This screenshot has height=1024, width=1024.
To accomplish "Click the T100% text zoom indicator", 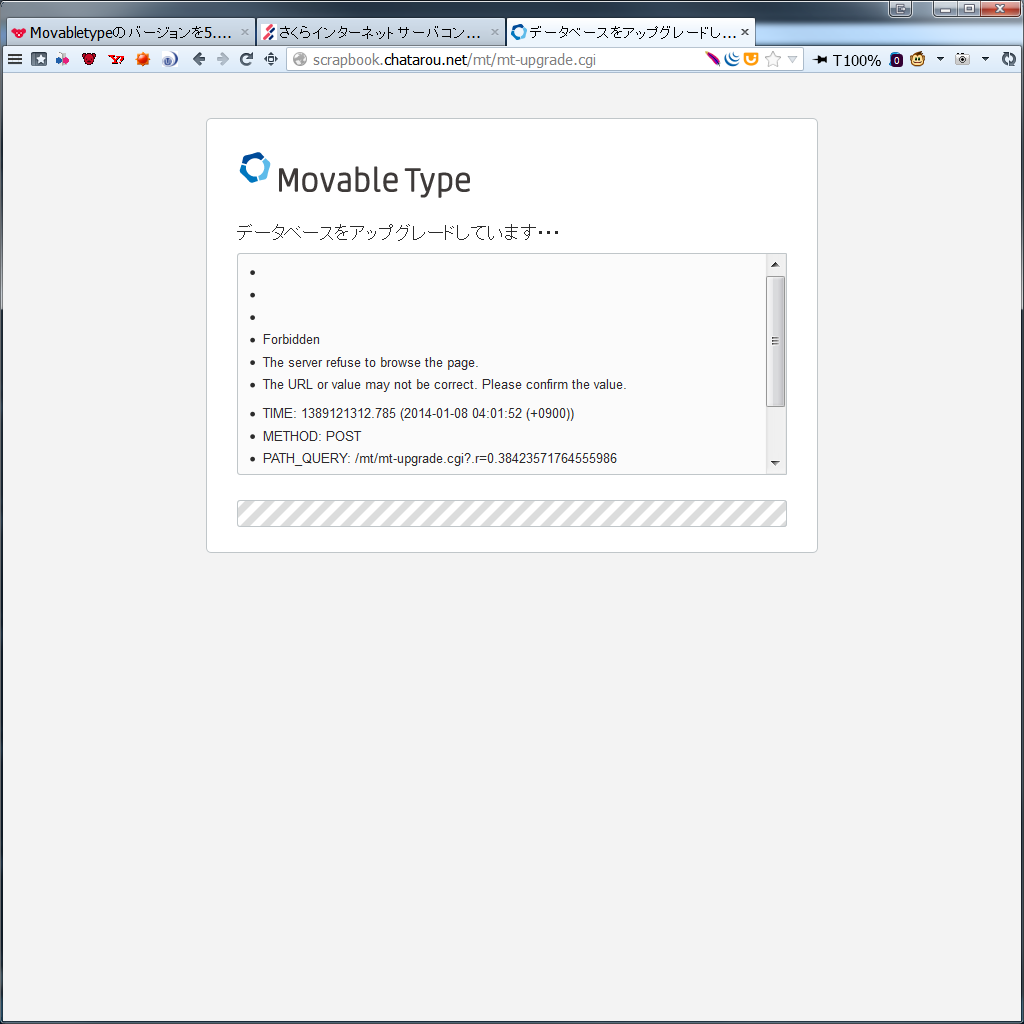I will click(857, 60).
